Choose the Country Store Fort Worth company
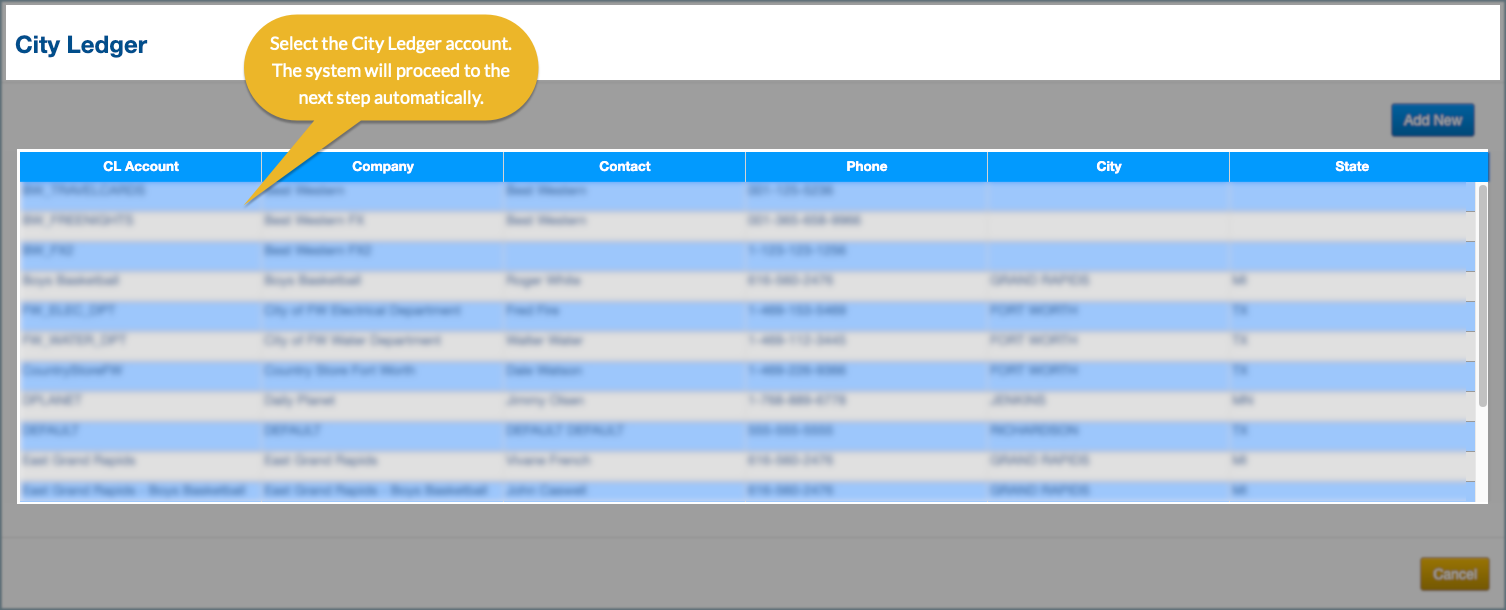The height and width of the screenshot is (610, 1506). [340, 371]
